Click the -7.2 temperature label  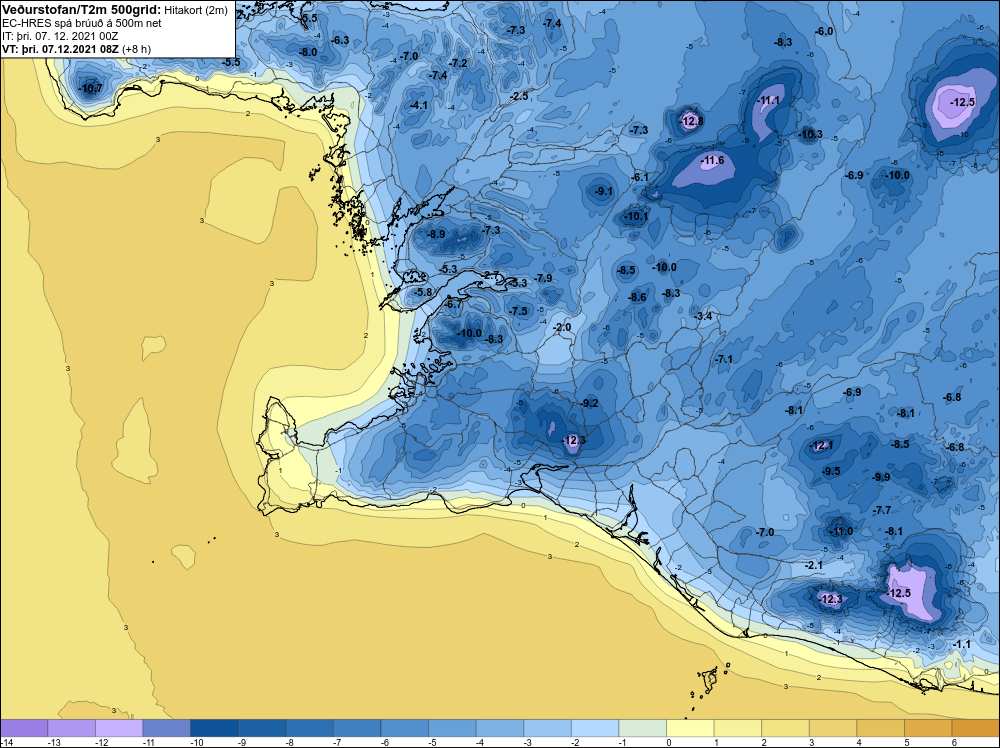(459, 63)
